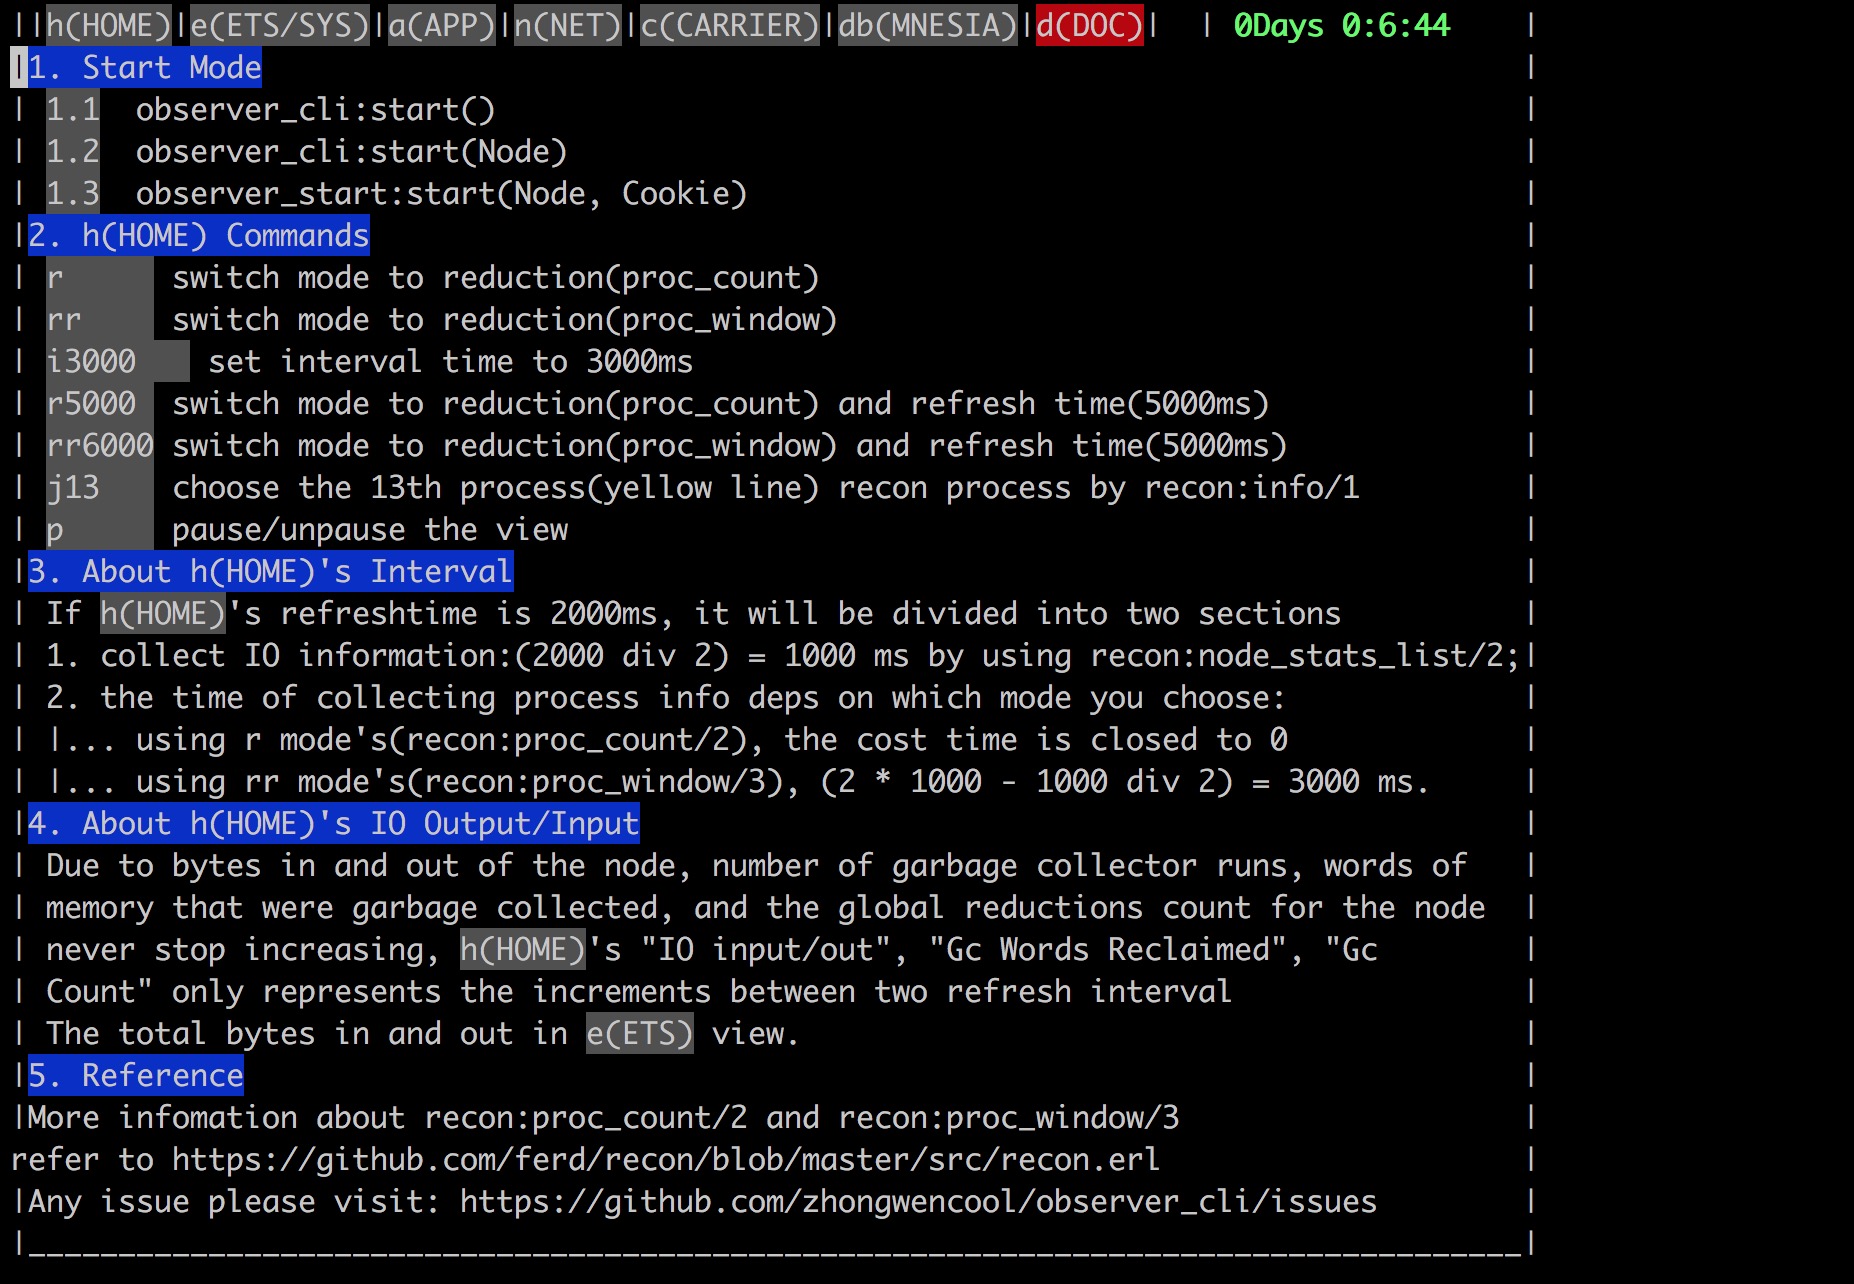Click the observer_cli:start(Node) line

pos(351,152)
